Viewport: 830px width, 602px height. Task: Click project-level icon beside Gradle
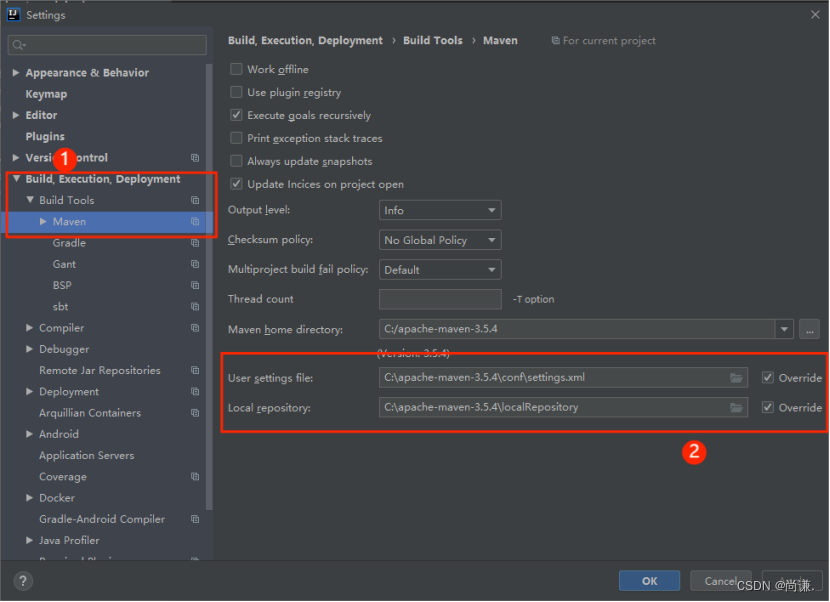point(195,243)
